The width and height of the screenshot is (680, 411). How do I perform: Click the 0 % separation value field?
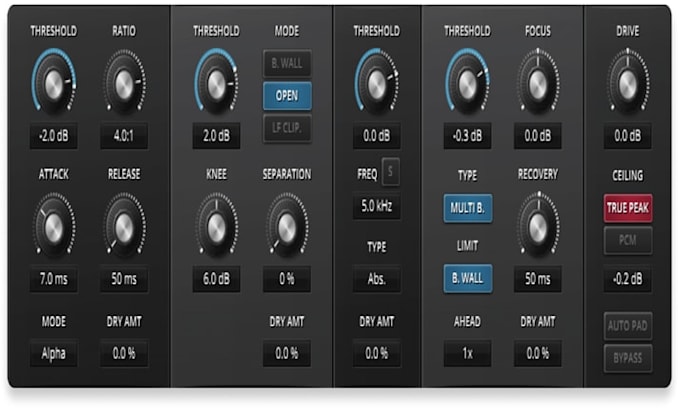pos(287,279)
